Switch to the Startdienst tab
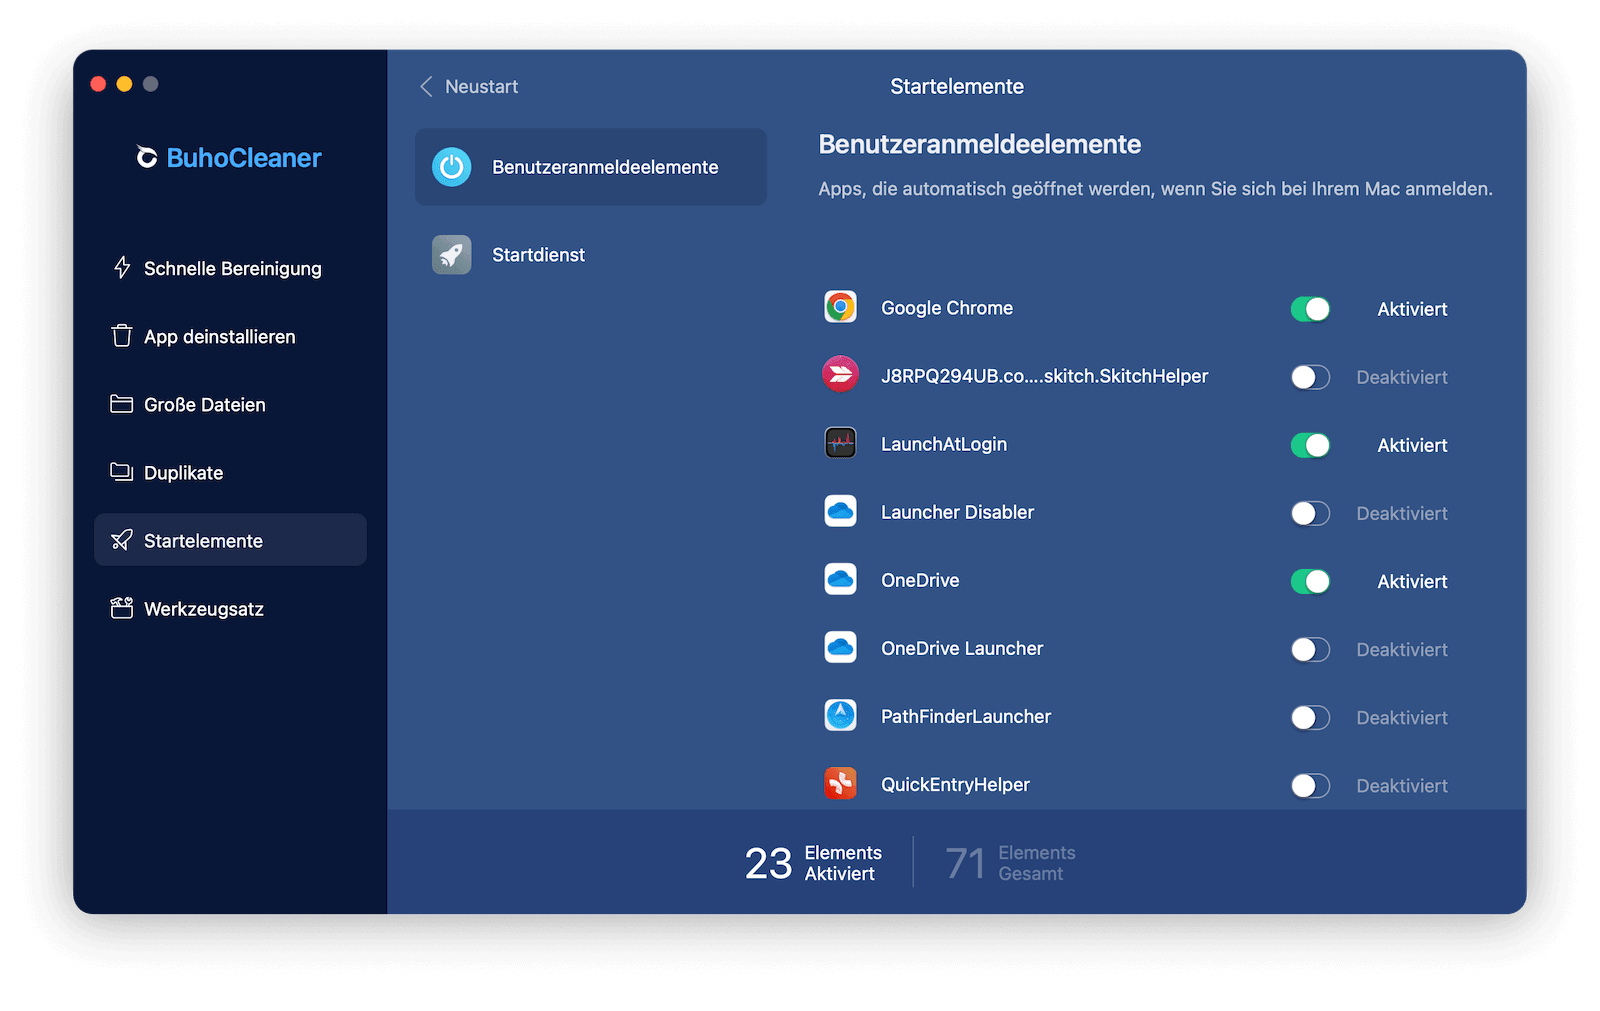This screenshot has height=1011, width=1600. 591,255
